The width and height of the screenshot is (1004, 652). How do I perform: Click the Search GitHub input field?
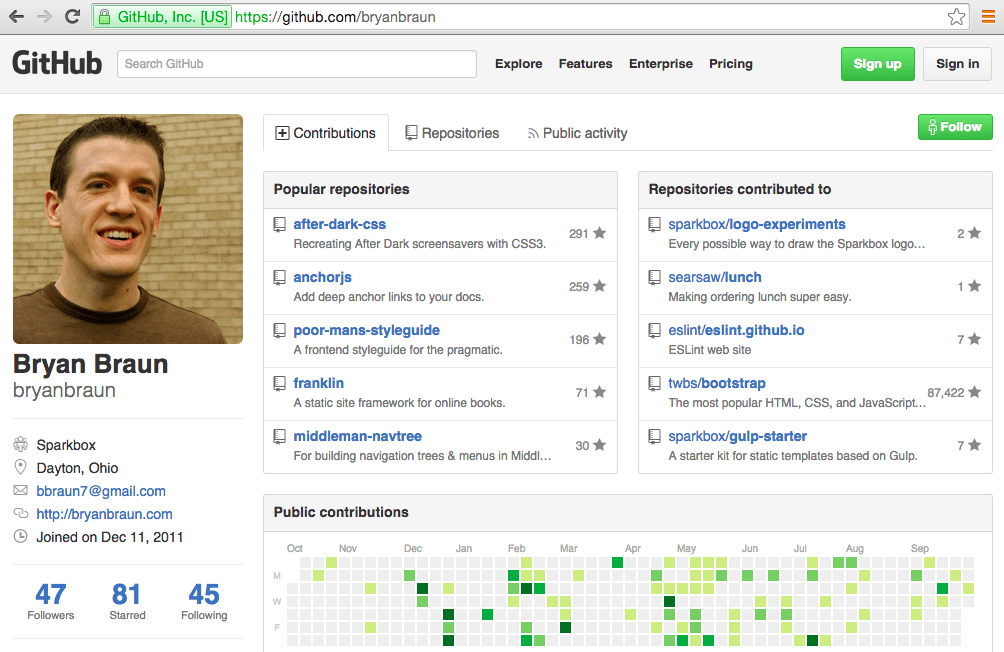click(x=296, y=63)
